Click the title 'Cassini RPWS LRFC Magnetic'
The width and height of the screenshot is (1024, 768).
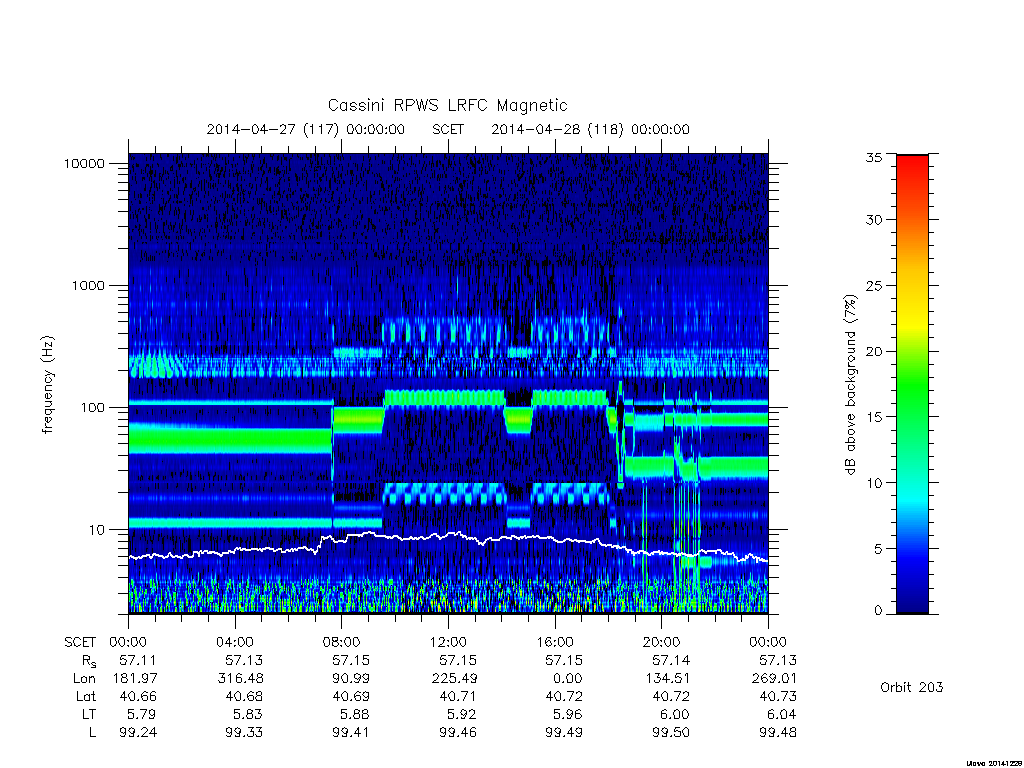click(x=447, y=105)
